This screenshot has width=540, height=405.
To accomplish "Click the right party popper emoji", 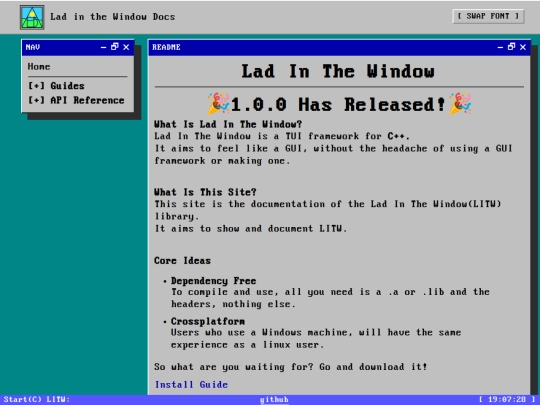I will pyautogui.click(x=460, y=103).
